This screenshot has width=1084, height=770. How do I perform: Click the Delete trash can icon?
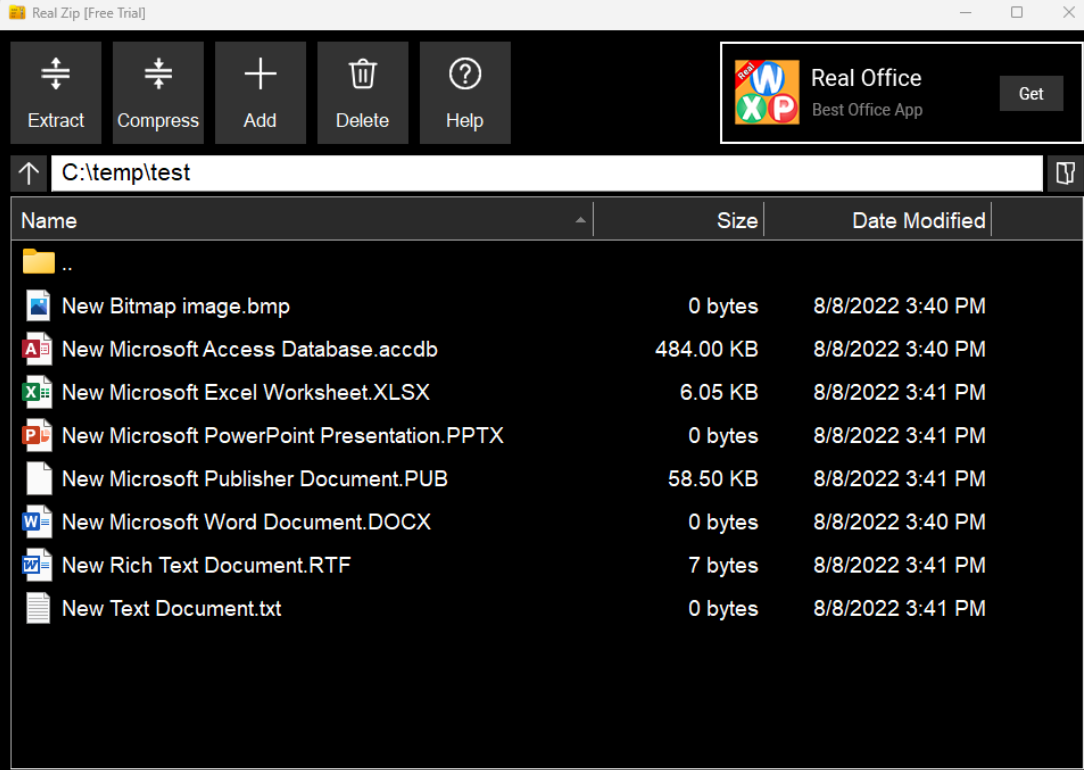[x=362, y=76]
